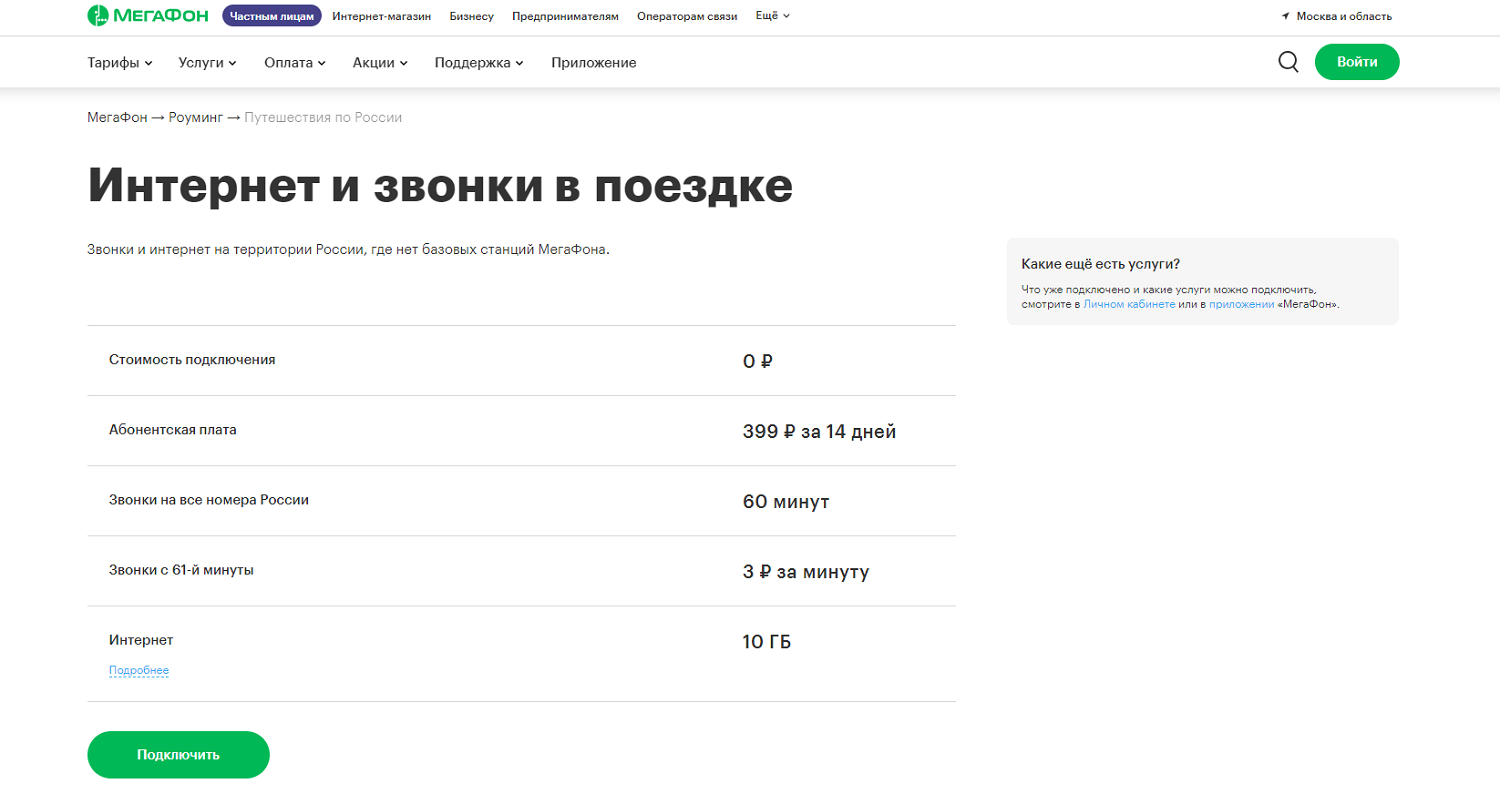Expand the Услуги menu

pyautogui.click(x=208, y=62)
